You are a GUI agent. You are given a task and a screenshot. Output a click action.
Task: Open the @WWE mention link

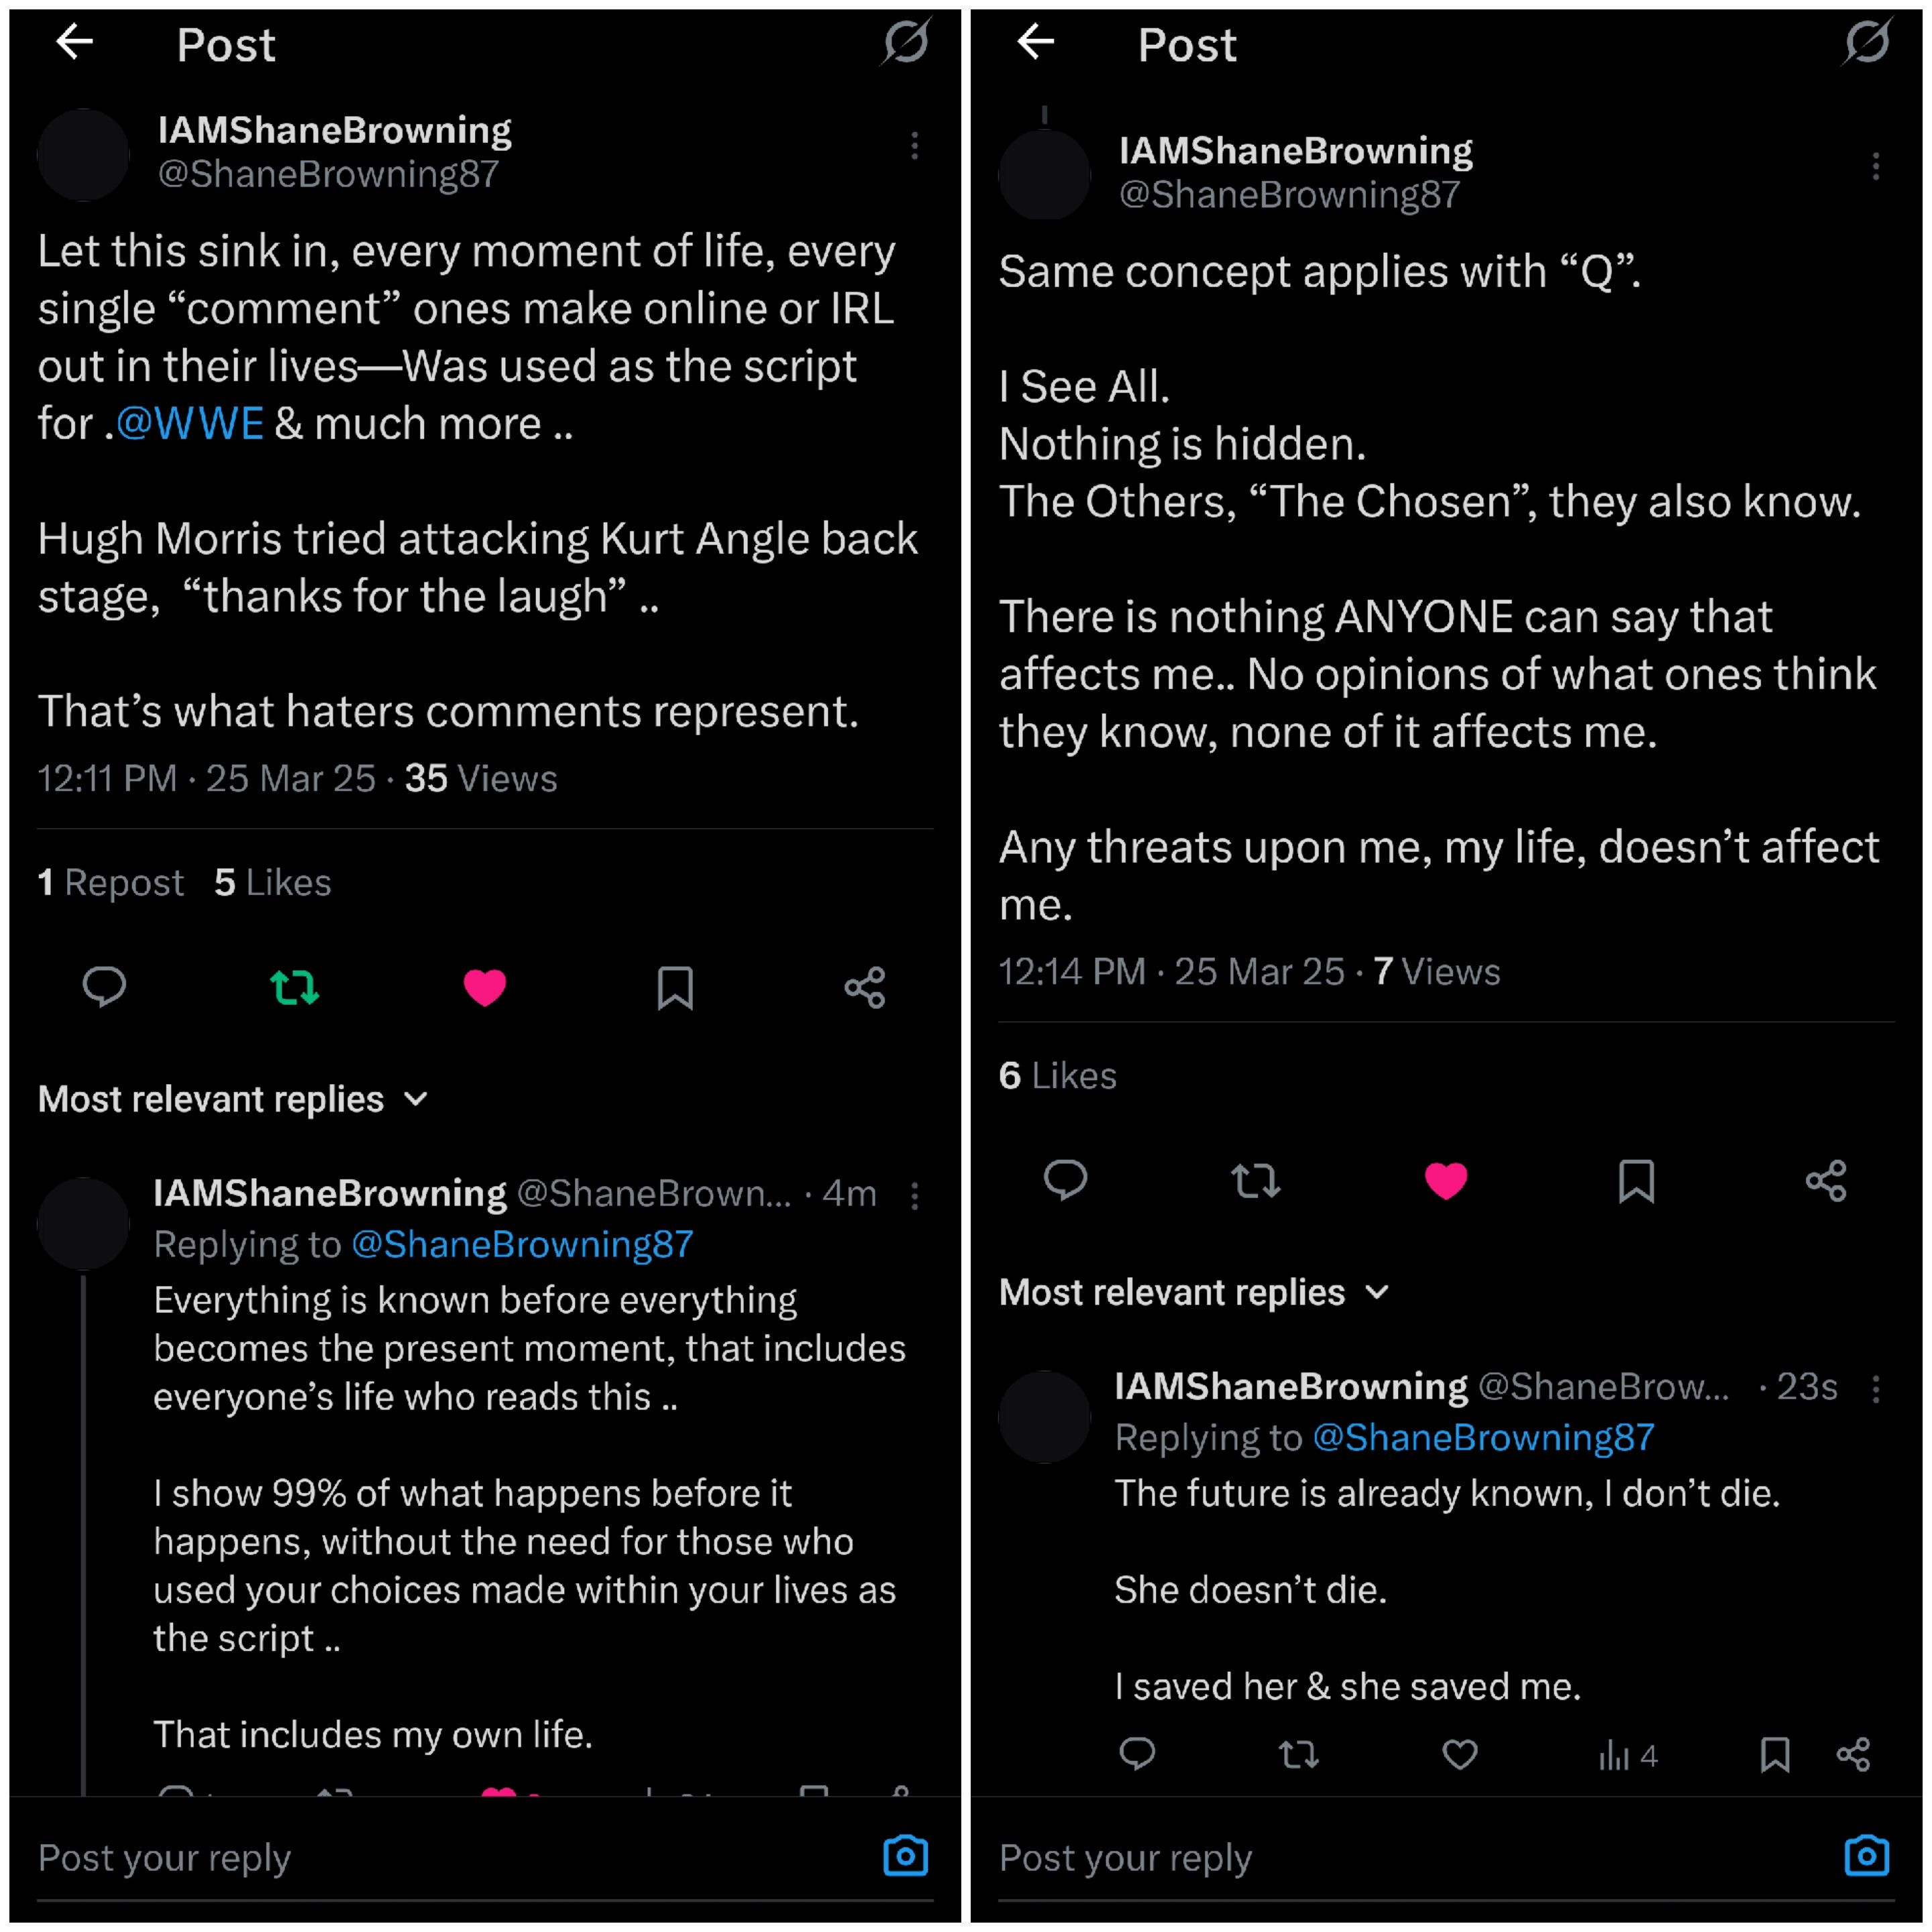(190, 424)
